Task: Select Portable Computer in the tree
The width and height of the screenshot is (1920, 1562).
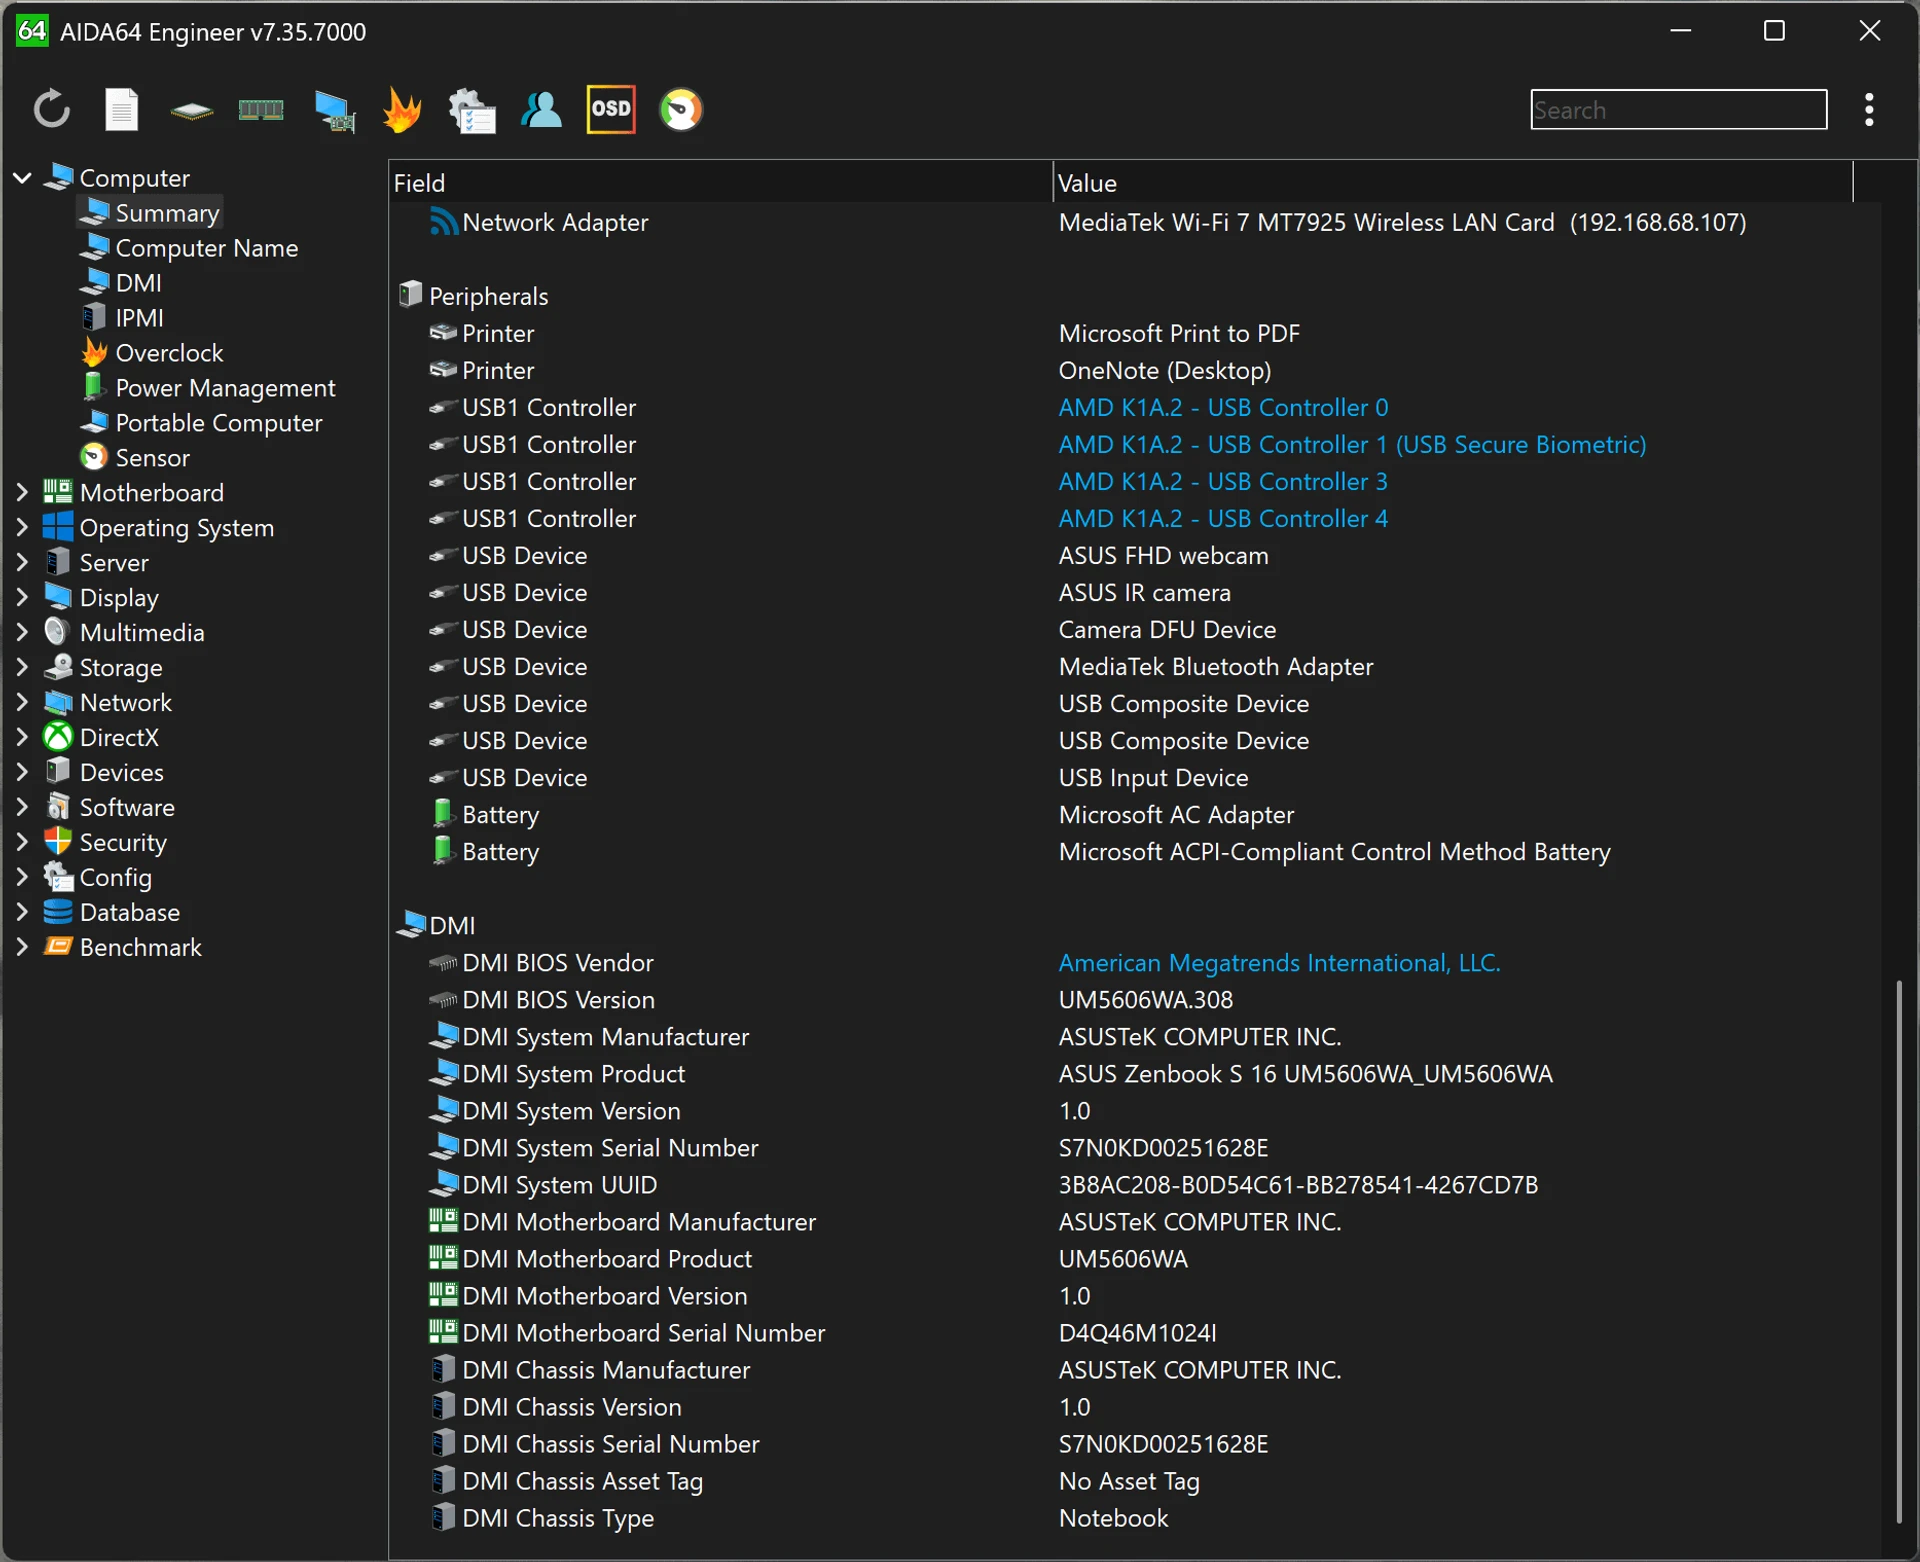Action: click(201, 423)
